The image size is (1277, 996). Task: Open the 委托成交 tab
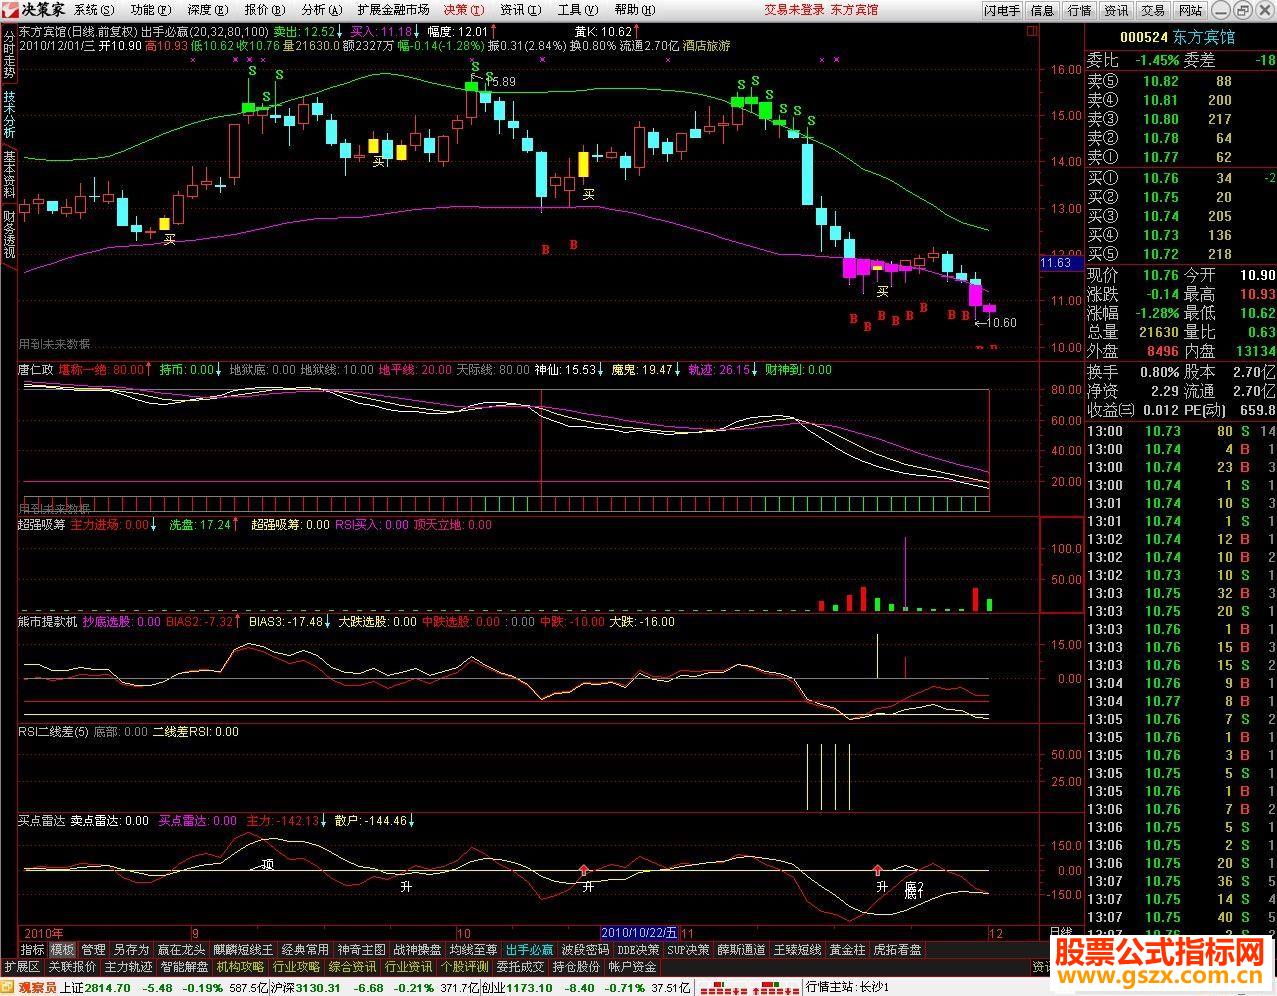(520, 967)
